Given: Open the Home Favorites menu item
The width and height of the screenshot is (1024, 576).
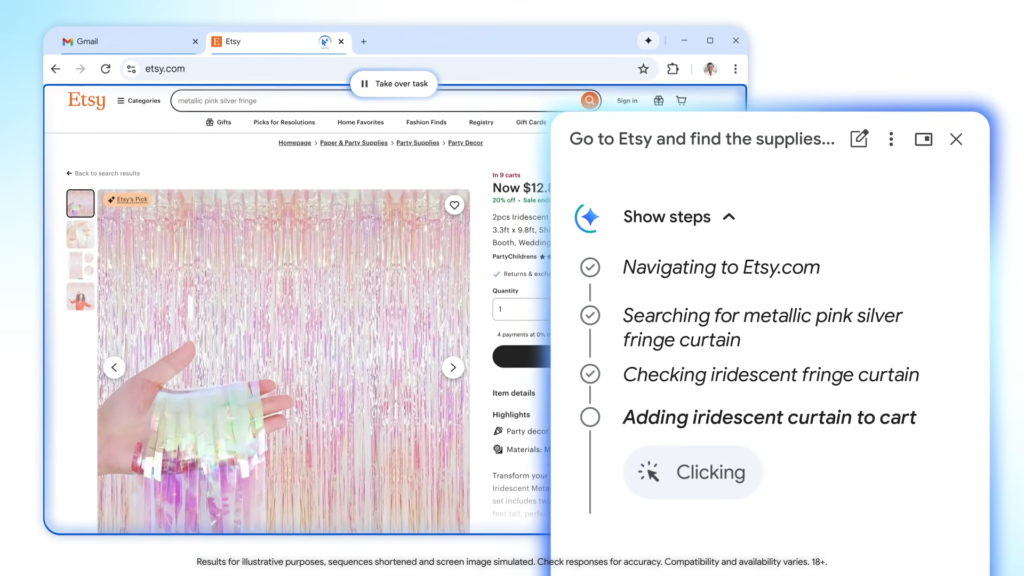Looking at the screenshot, I should click(x=360, y=122).
